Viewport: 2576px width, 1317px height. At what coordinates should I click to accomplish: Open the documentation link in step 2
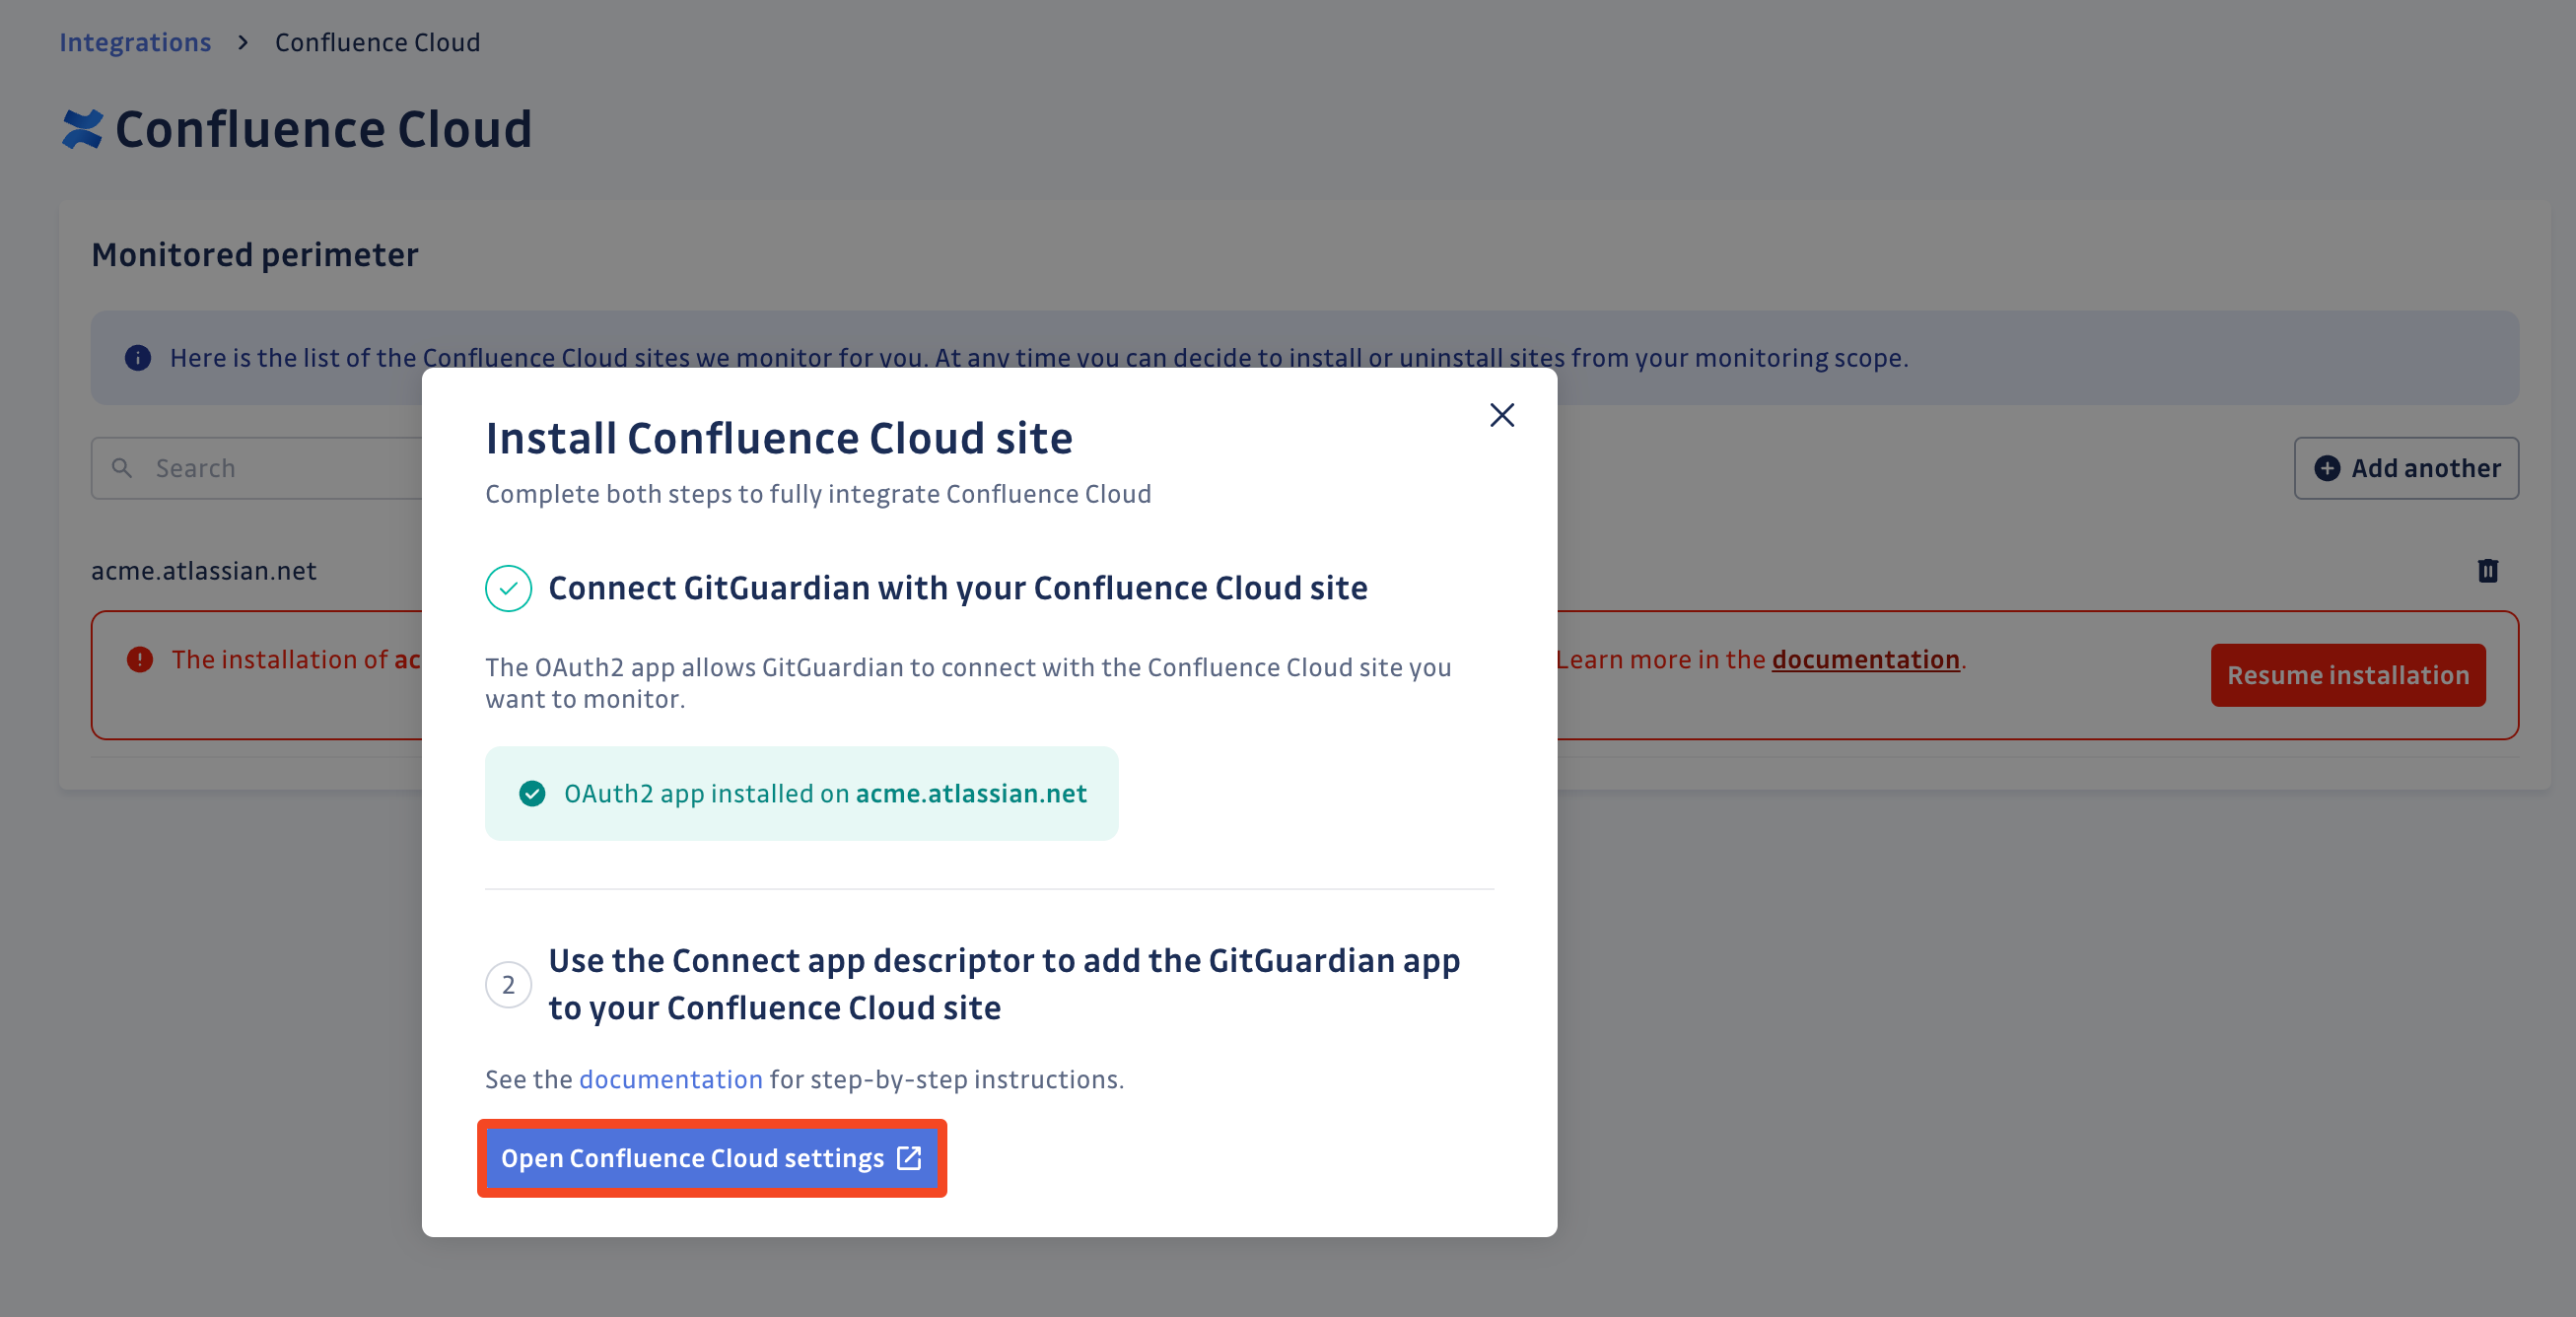click(x=670, y=1079)
